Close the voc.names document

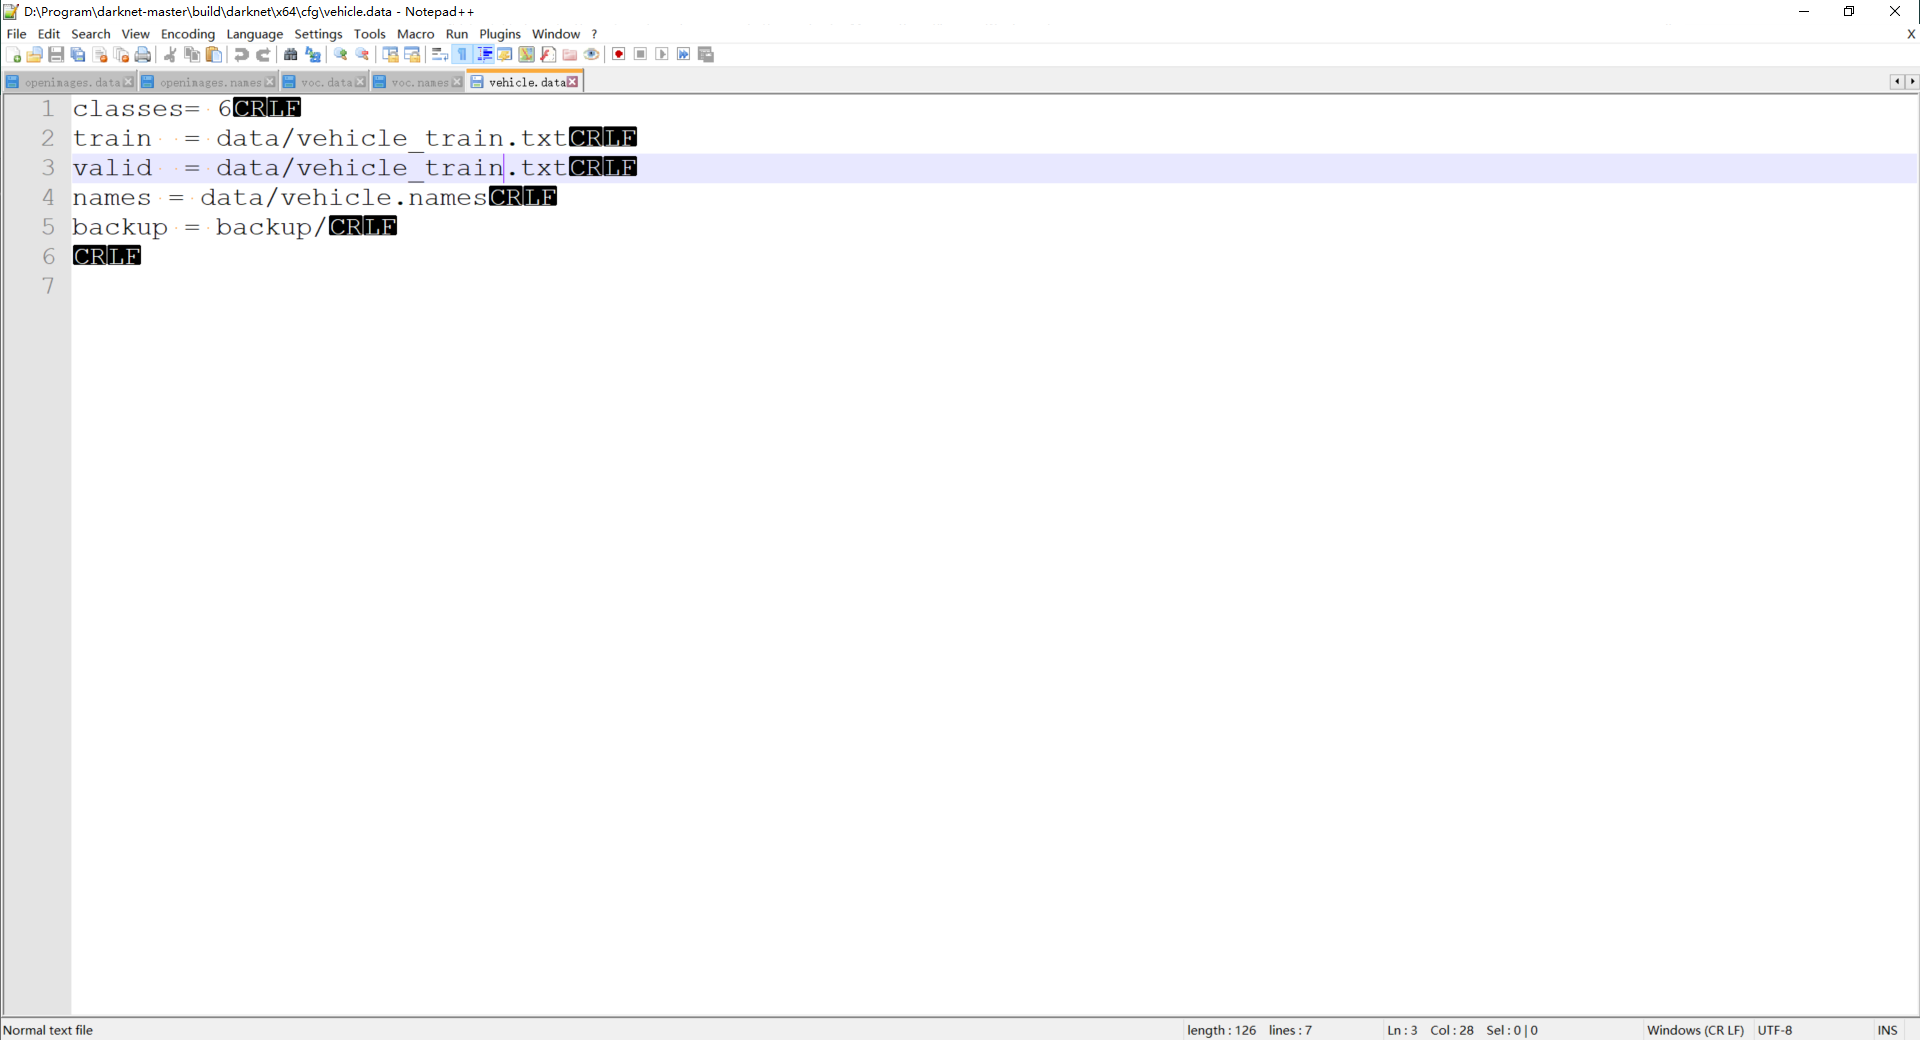[457, 82]
